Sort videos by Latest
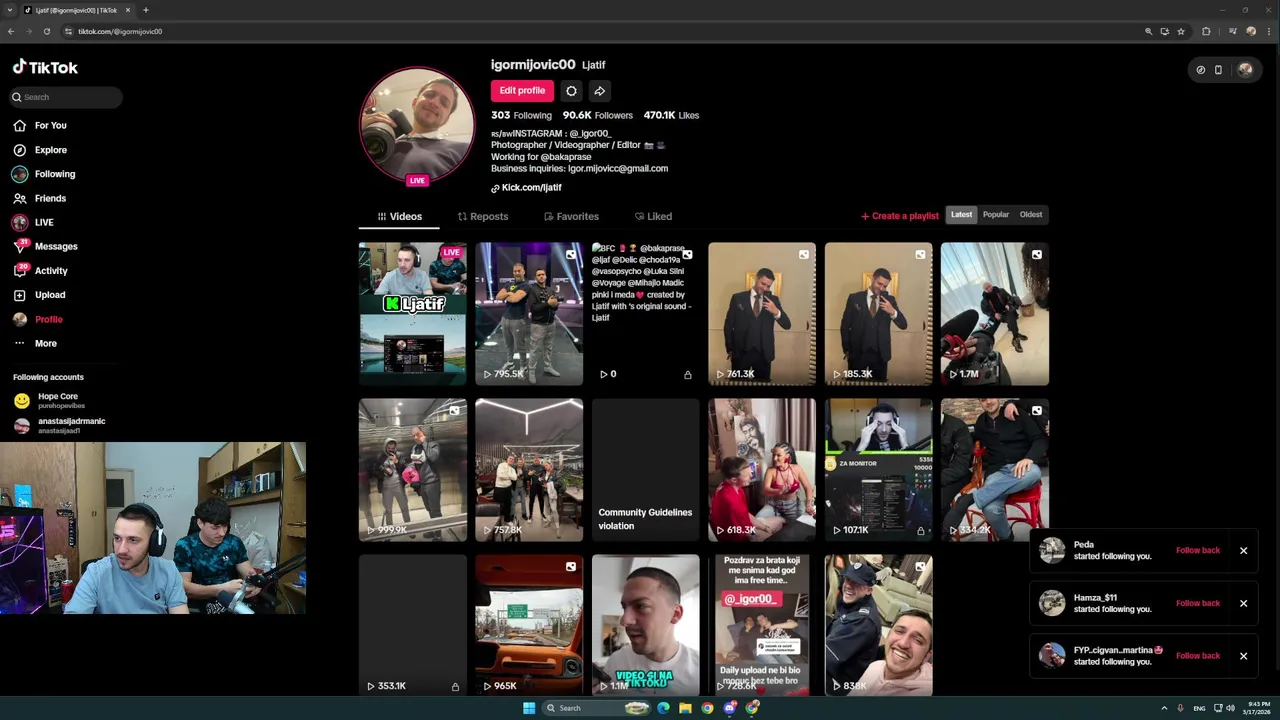The width and height of the screenshot is (1280, 720). pos(961,215)
